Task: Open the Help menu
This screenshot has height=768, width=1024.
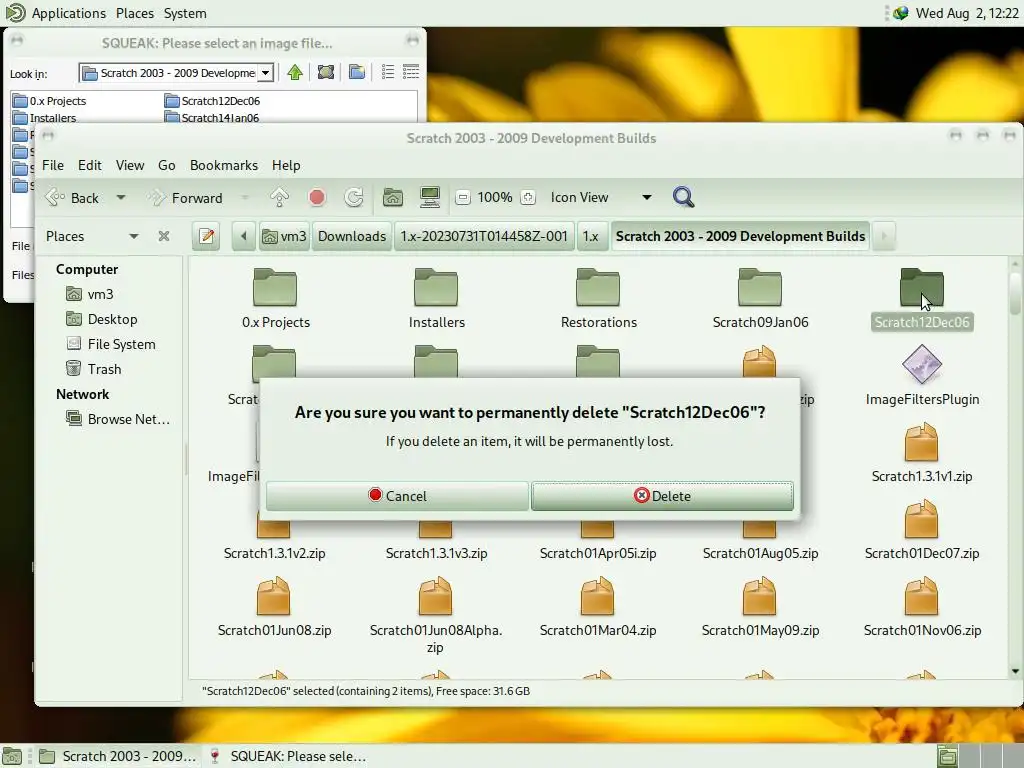Action: point(286,165)
